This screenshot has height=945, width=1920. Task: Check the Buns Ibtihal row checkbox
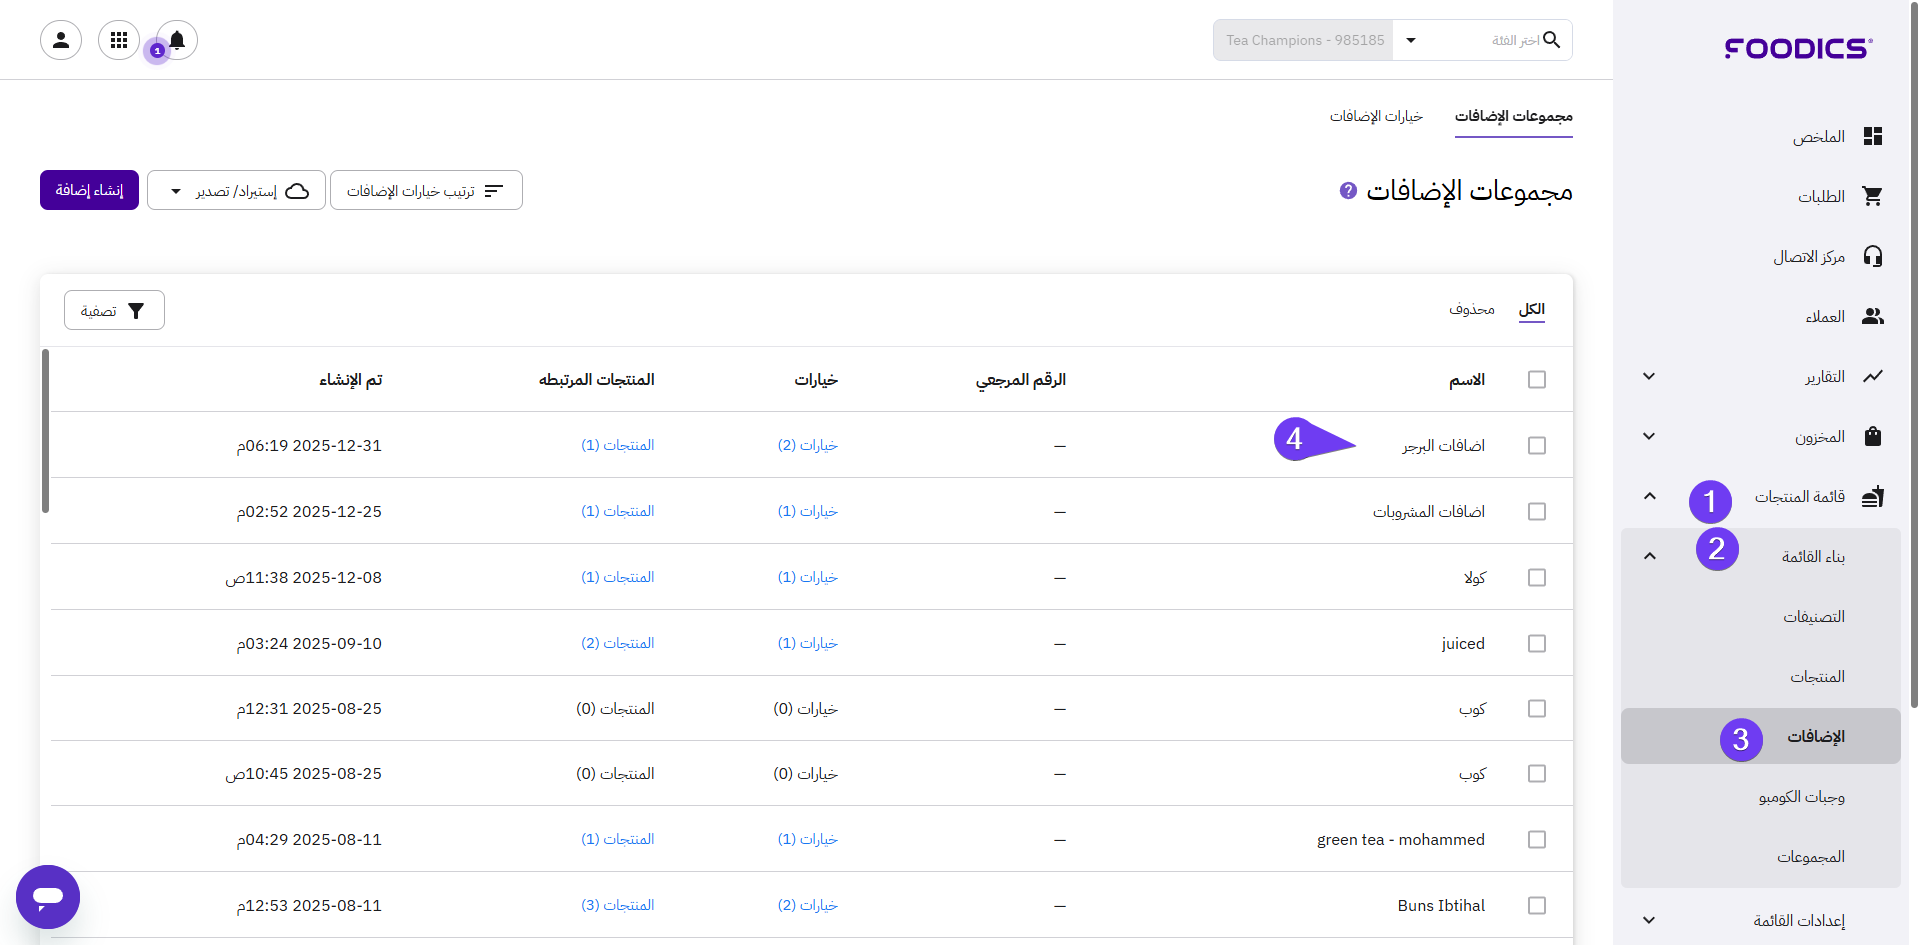tap(1537, 905)
